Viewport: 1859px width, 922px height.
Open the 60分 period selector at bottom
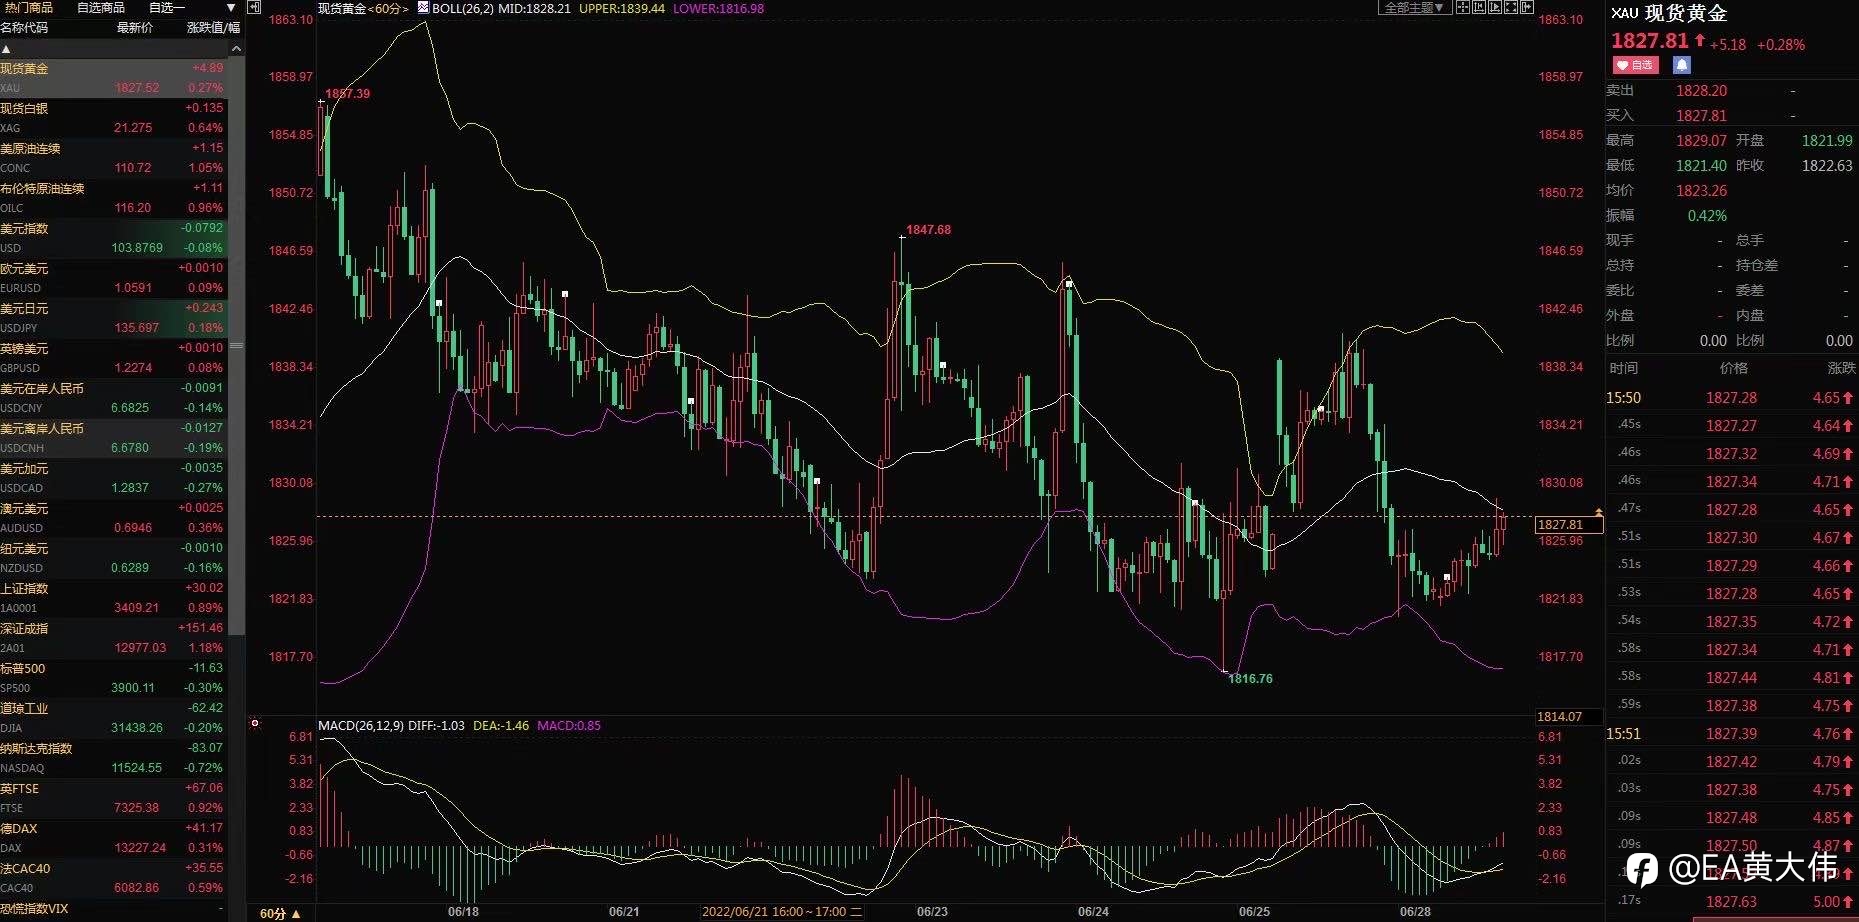(280, 913)
